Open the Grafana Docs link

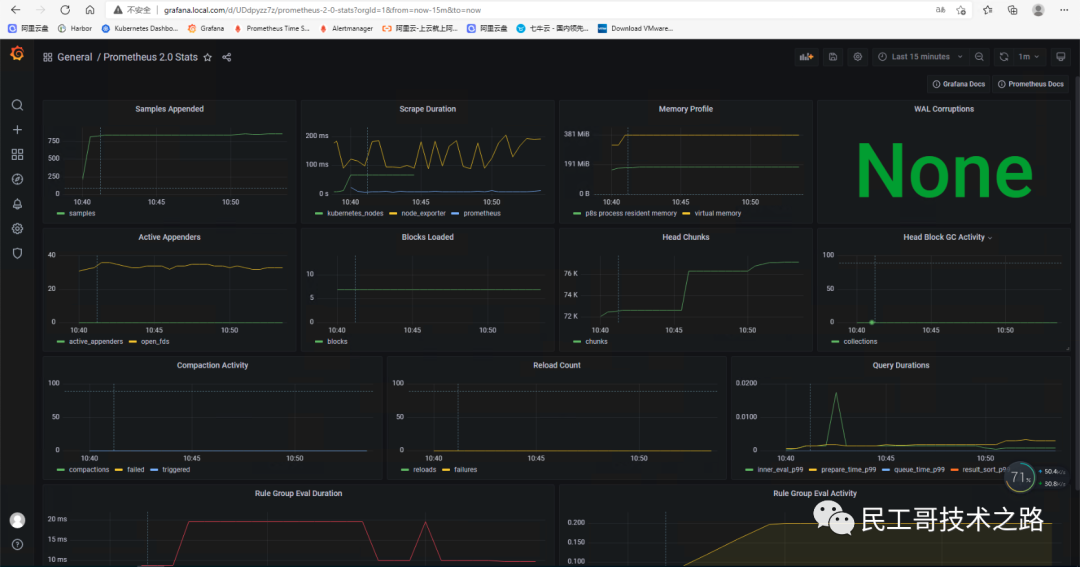[x=959, y=84]
